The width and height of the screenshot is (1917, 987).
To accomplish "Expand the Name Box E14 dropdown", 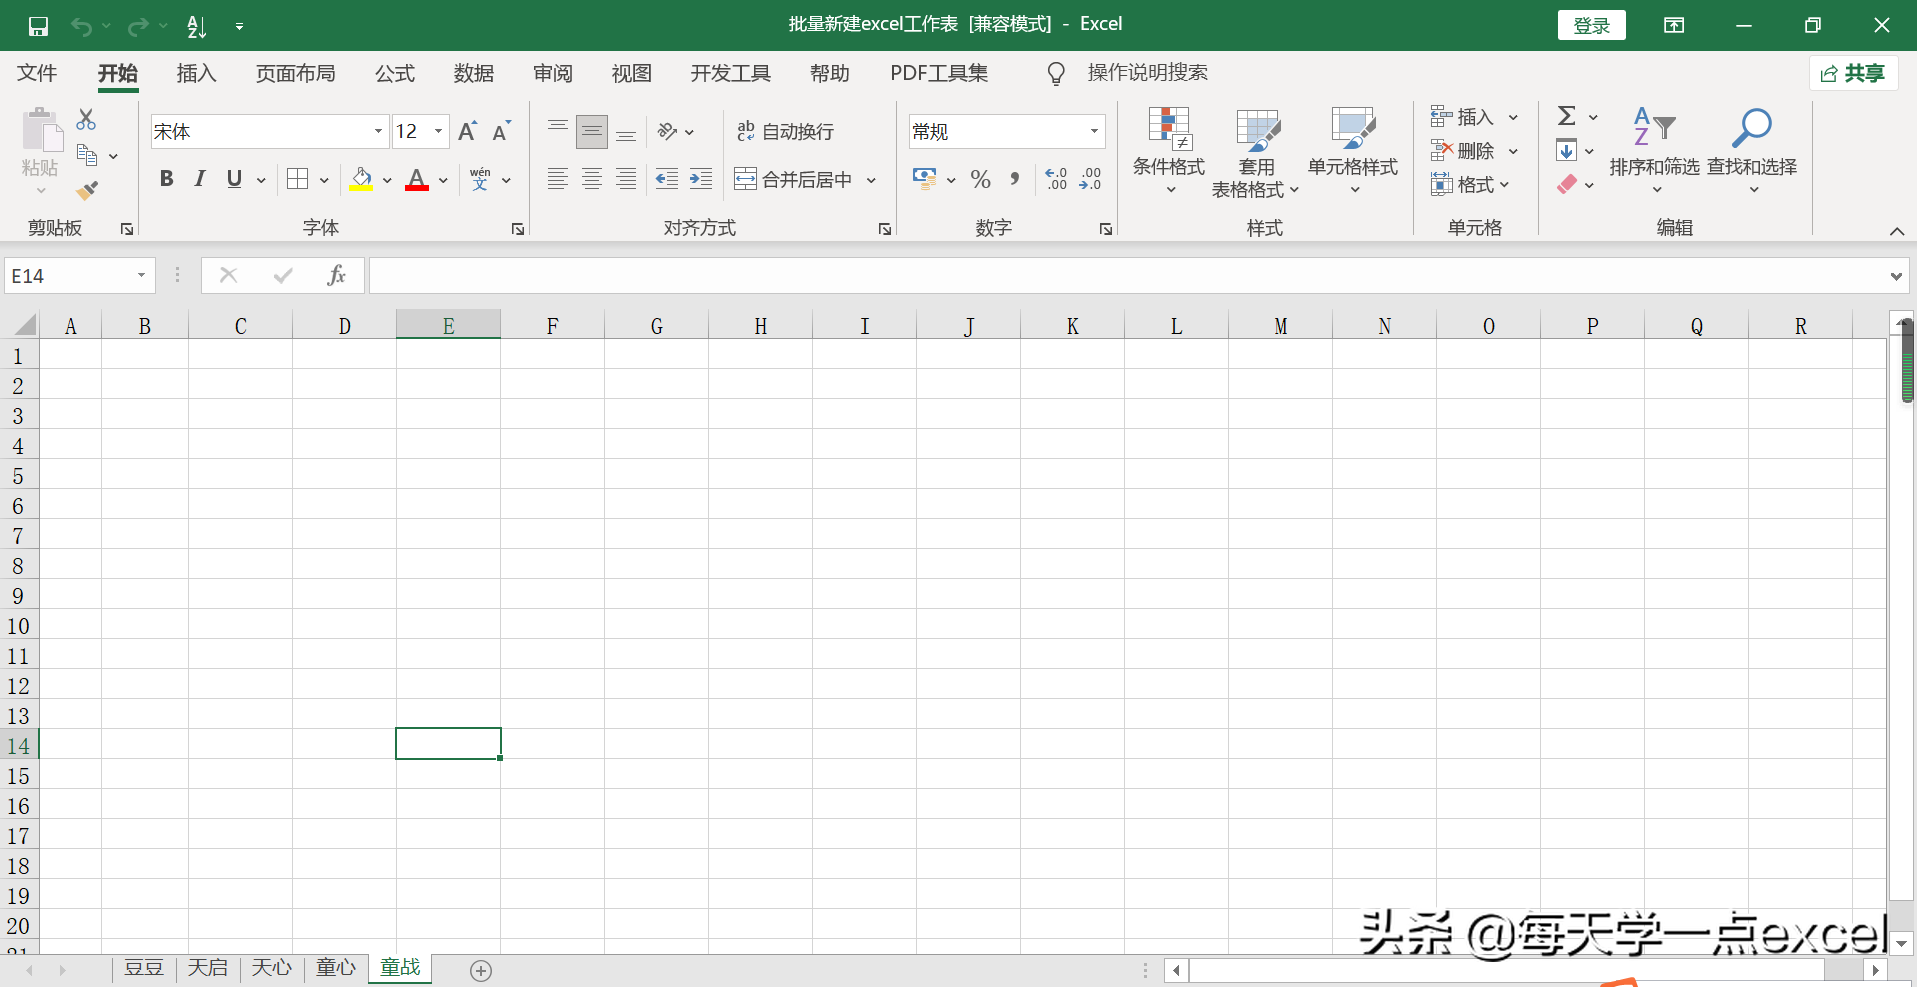I will [141, 275].
